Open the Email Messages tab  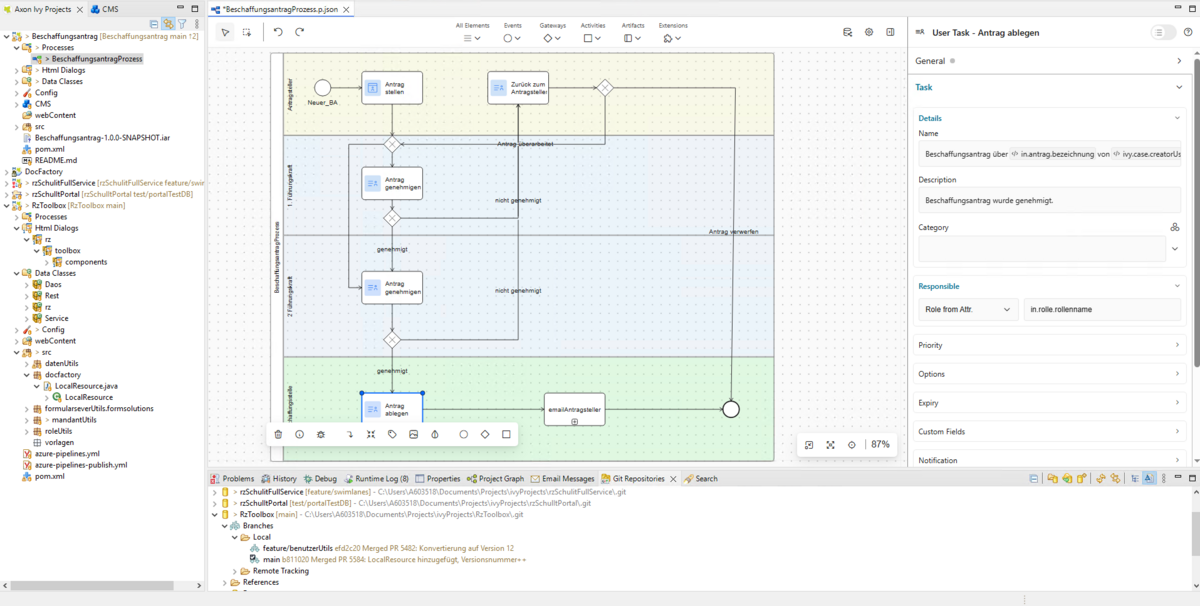pyautogui.click(x=563, y=479)
